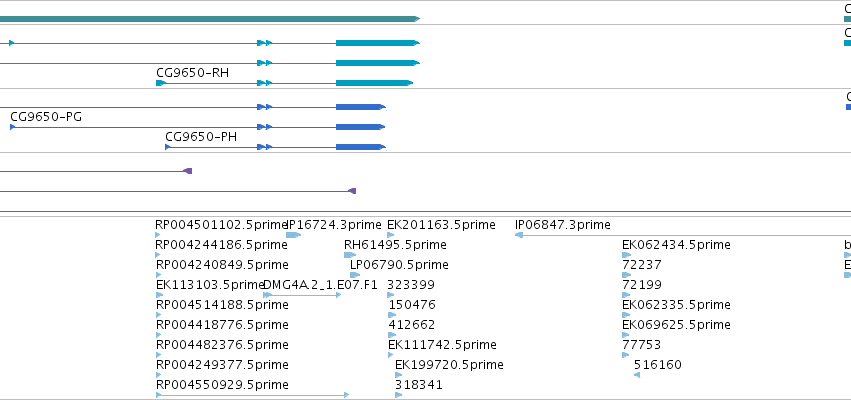Viewport: 851px width, 400px height.
Task: Select EST label RP004418776.5prime
Action: pos(222,325)
